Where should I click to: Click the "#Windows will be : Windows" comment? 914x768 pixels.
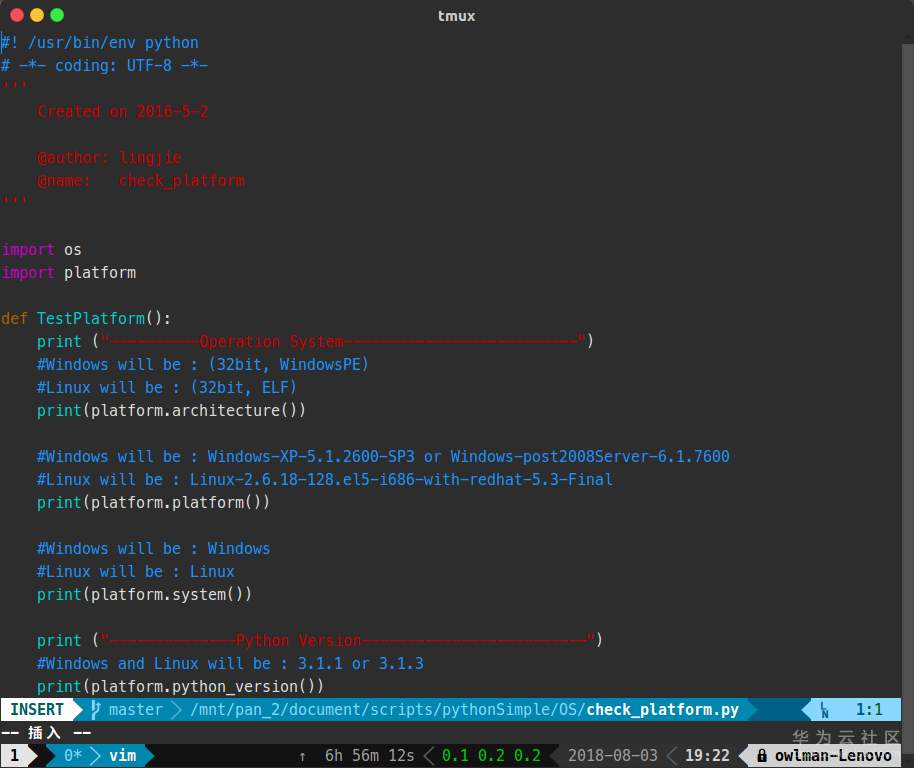pyautogui.click(x=153, y=548)
